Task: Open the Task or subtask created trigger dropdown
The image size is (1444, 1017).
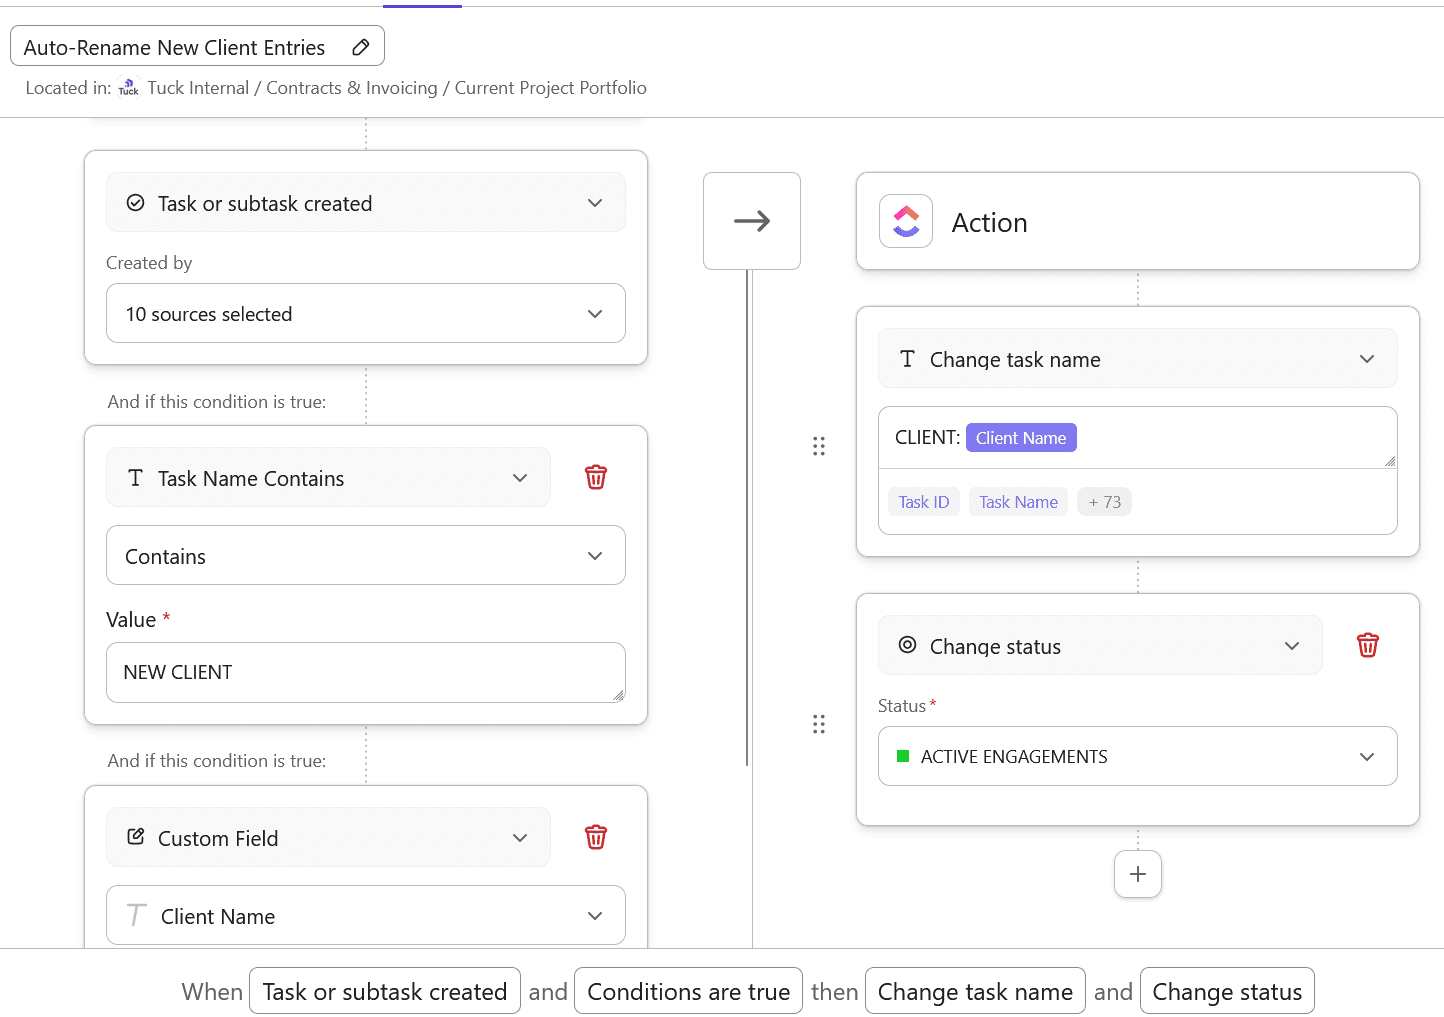Action: pos(366,203)
